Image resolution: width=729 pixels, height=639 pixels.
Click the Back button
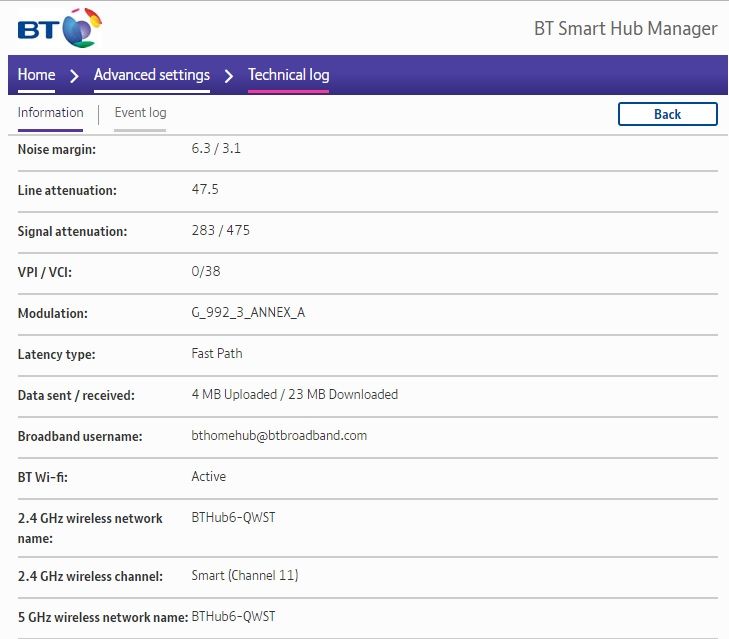click(x=668, y=114)
